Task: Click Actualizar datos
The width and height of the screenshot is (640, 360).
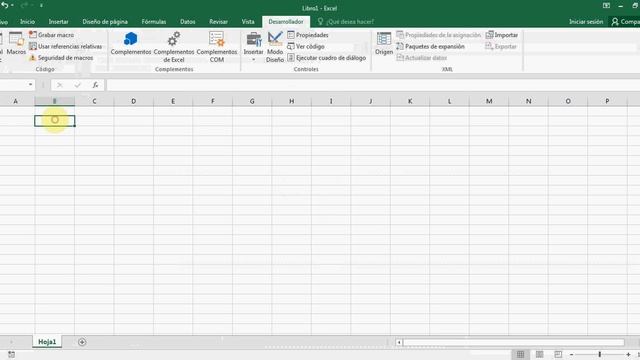Action: 421,58
